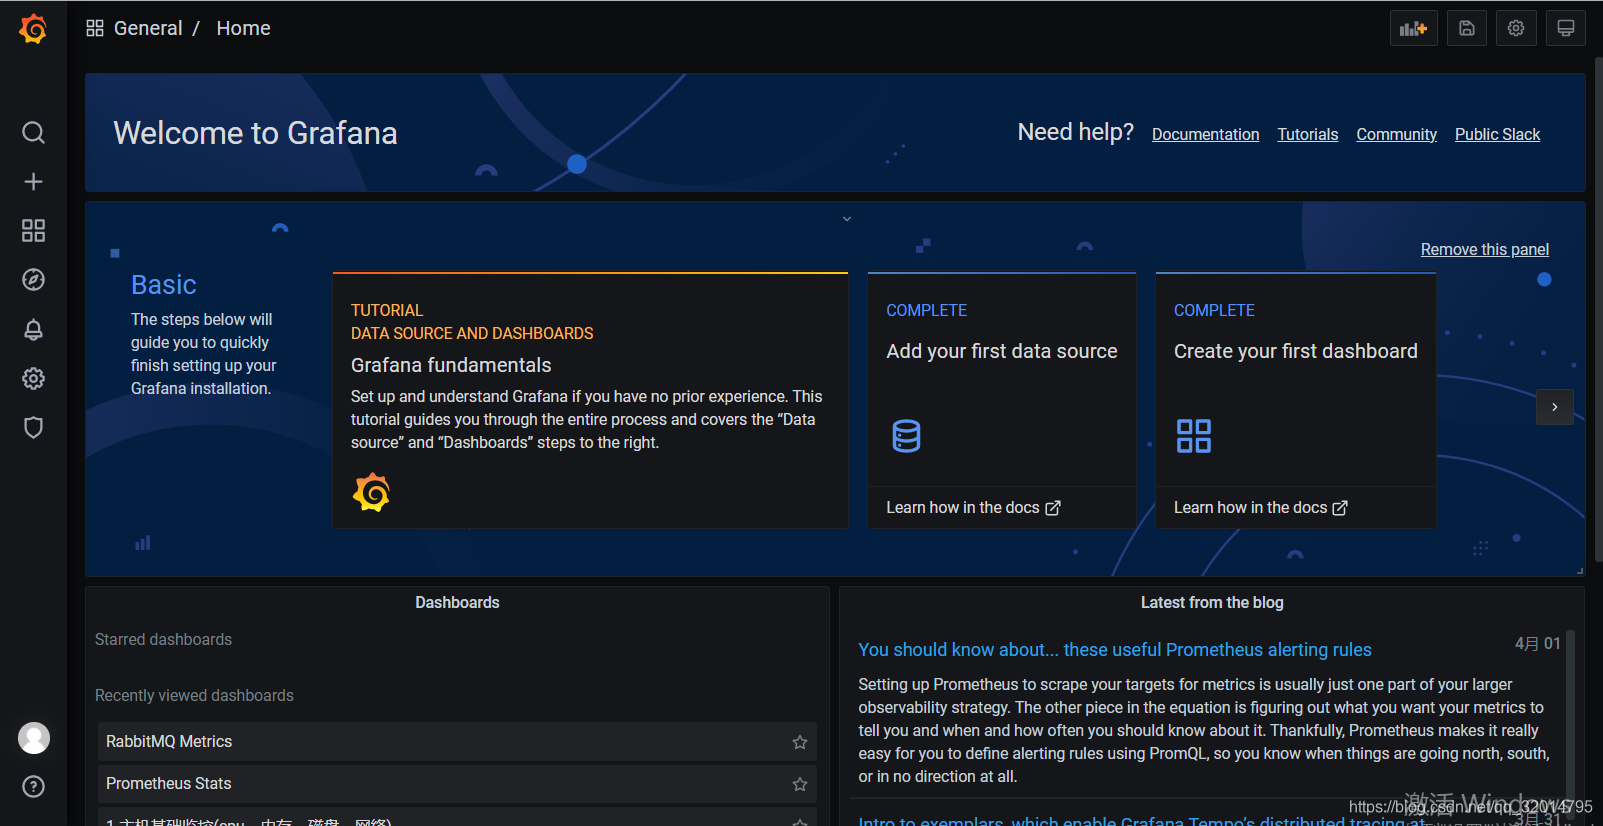Screen dimensions: 1603x826
Task: Open Learn how in docs under data source
Action: point(973,507)
